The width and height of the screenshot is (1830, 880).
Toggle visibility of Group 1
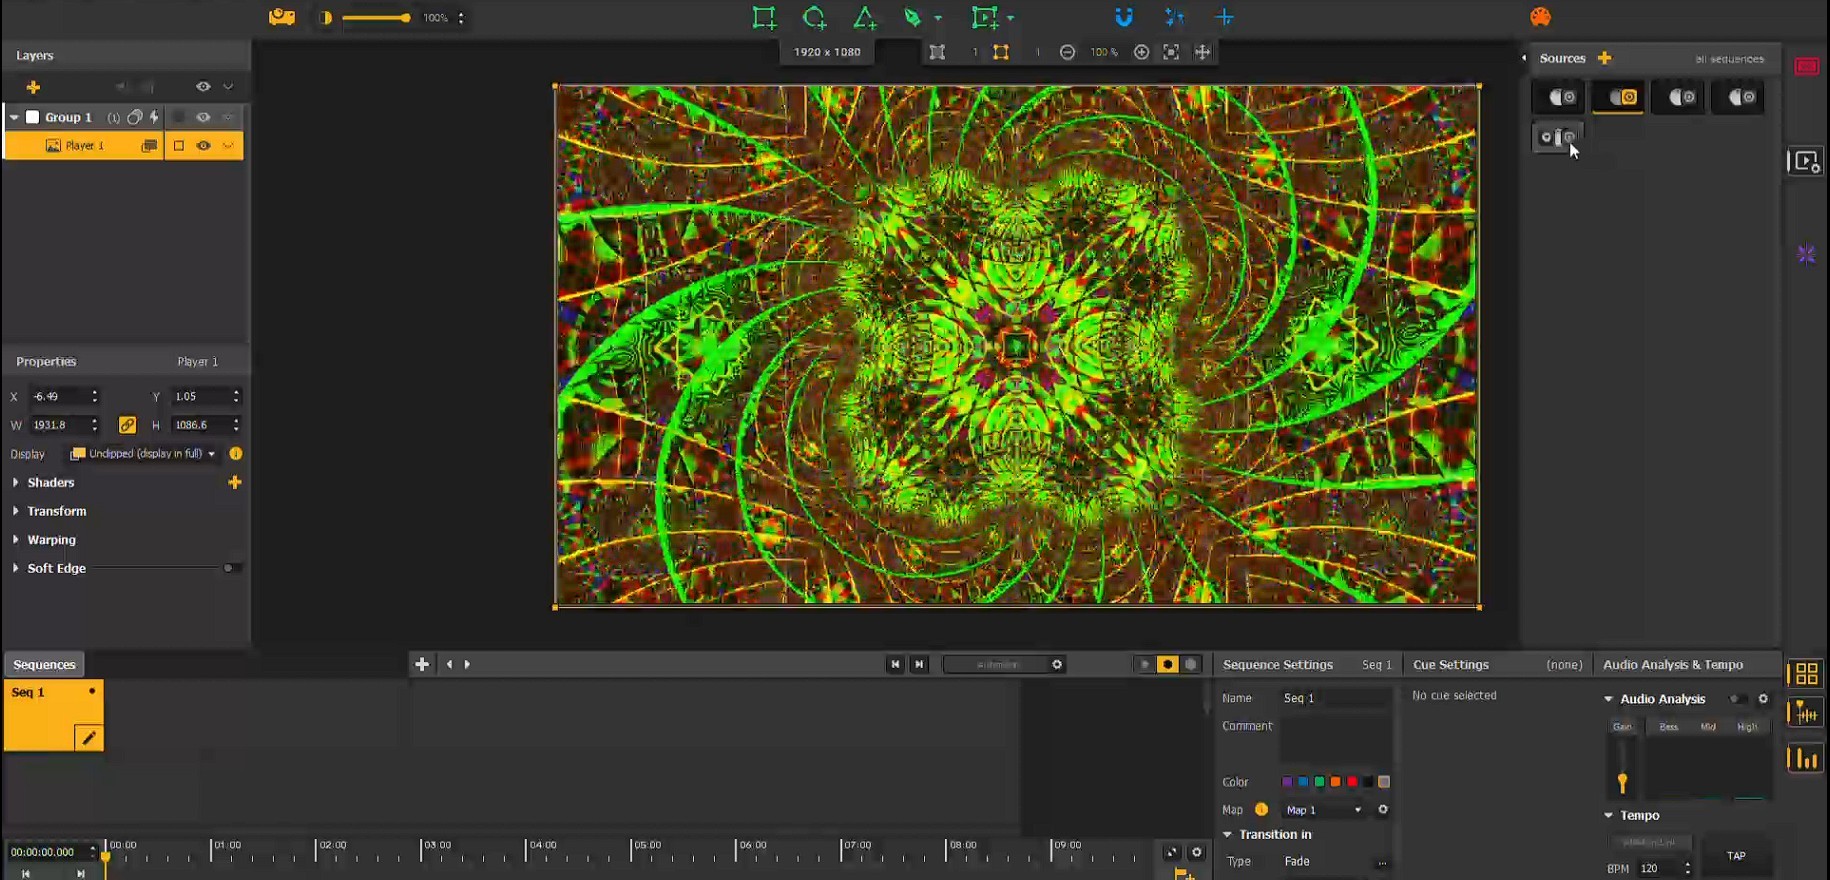[203, 117]
